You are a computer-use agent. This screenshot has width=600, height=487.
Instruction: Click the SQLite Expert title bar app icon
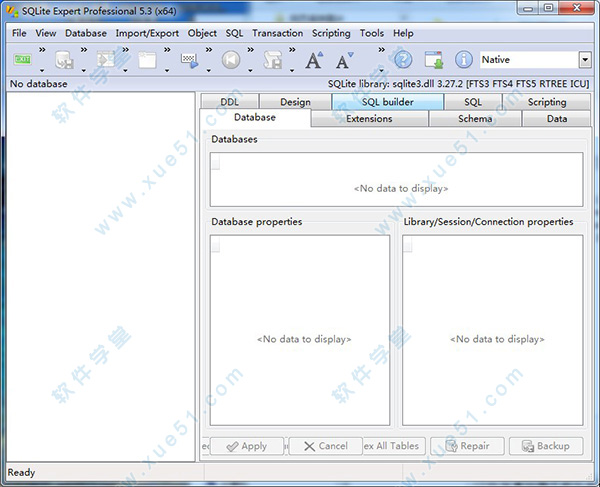[x=12, y=11]
